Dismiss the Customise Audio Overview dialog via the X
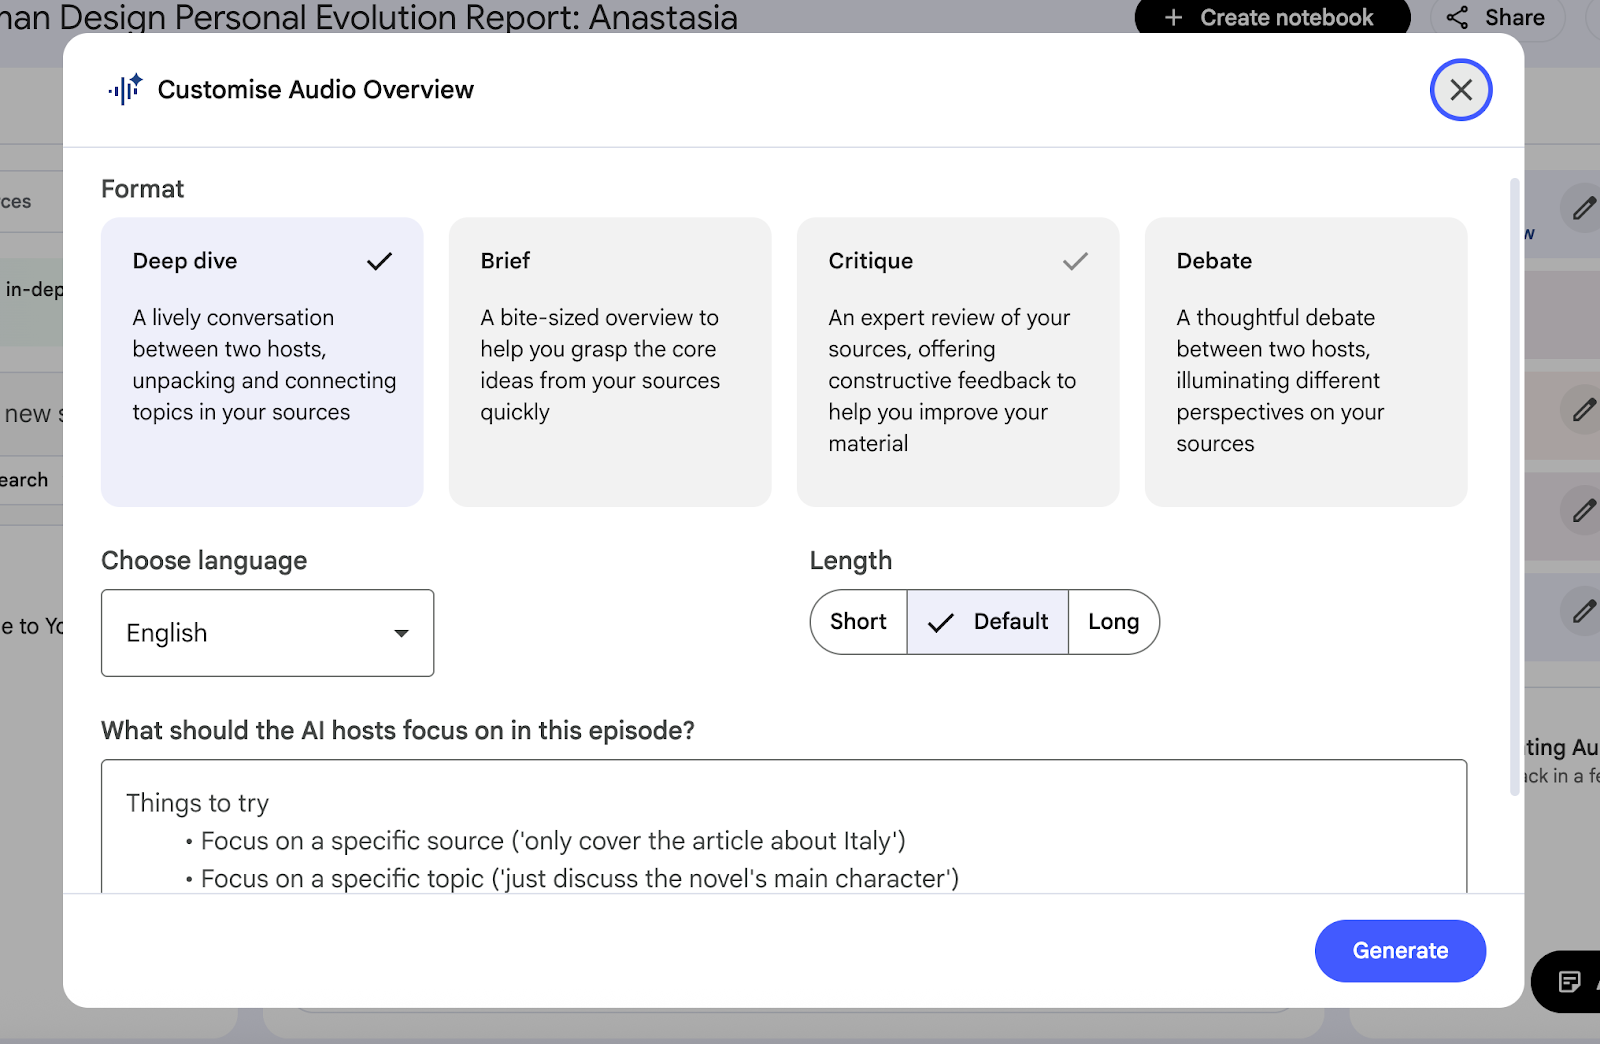The height and width of the screenshot is (1044, 1600). coord(1460,90)
